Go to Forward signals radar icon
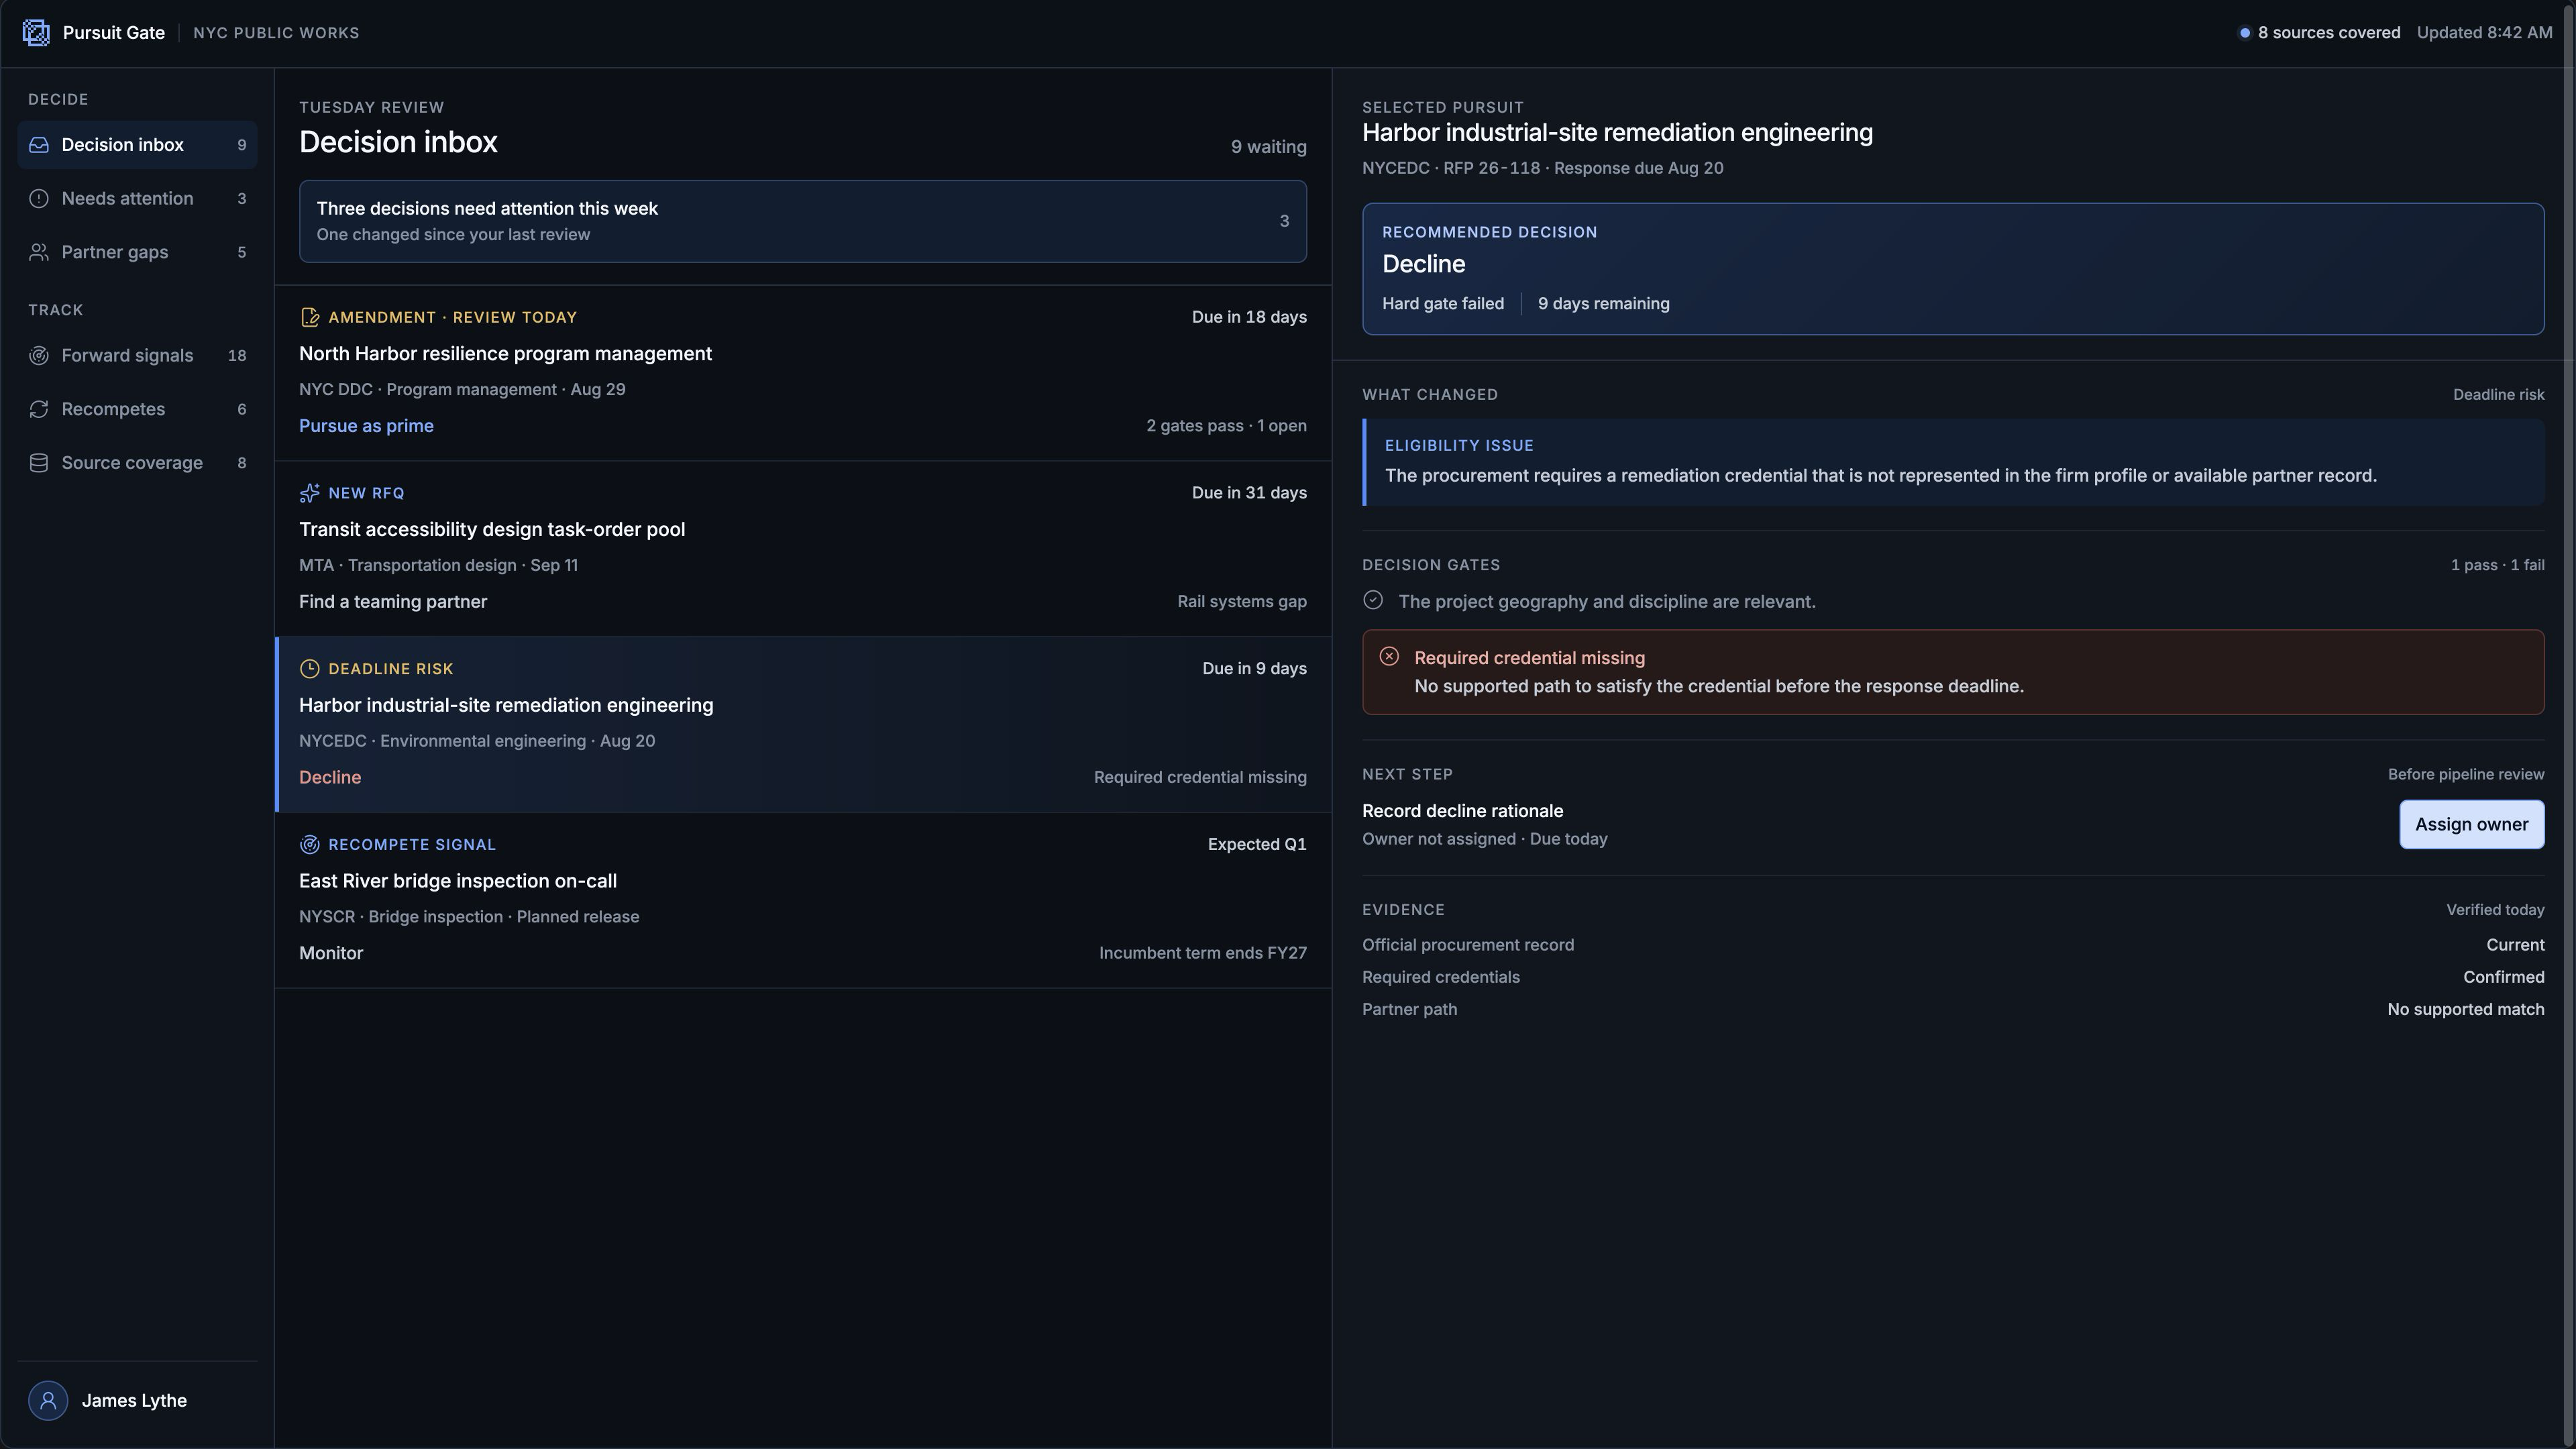This screenshot has height=1449, width=2576. click(x=39, y=356)
